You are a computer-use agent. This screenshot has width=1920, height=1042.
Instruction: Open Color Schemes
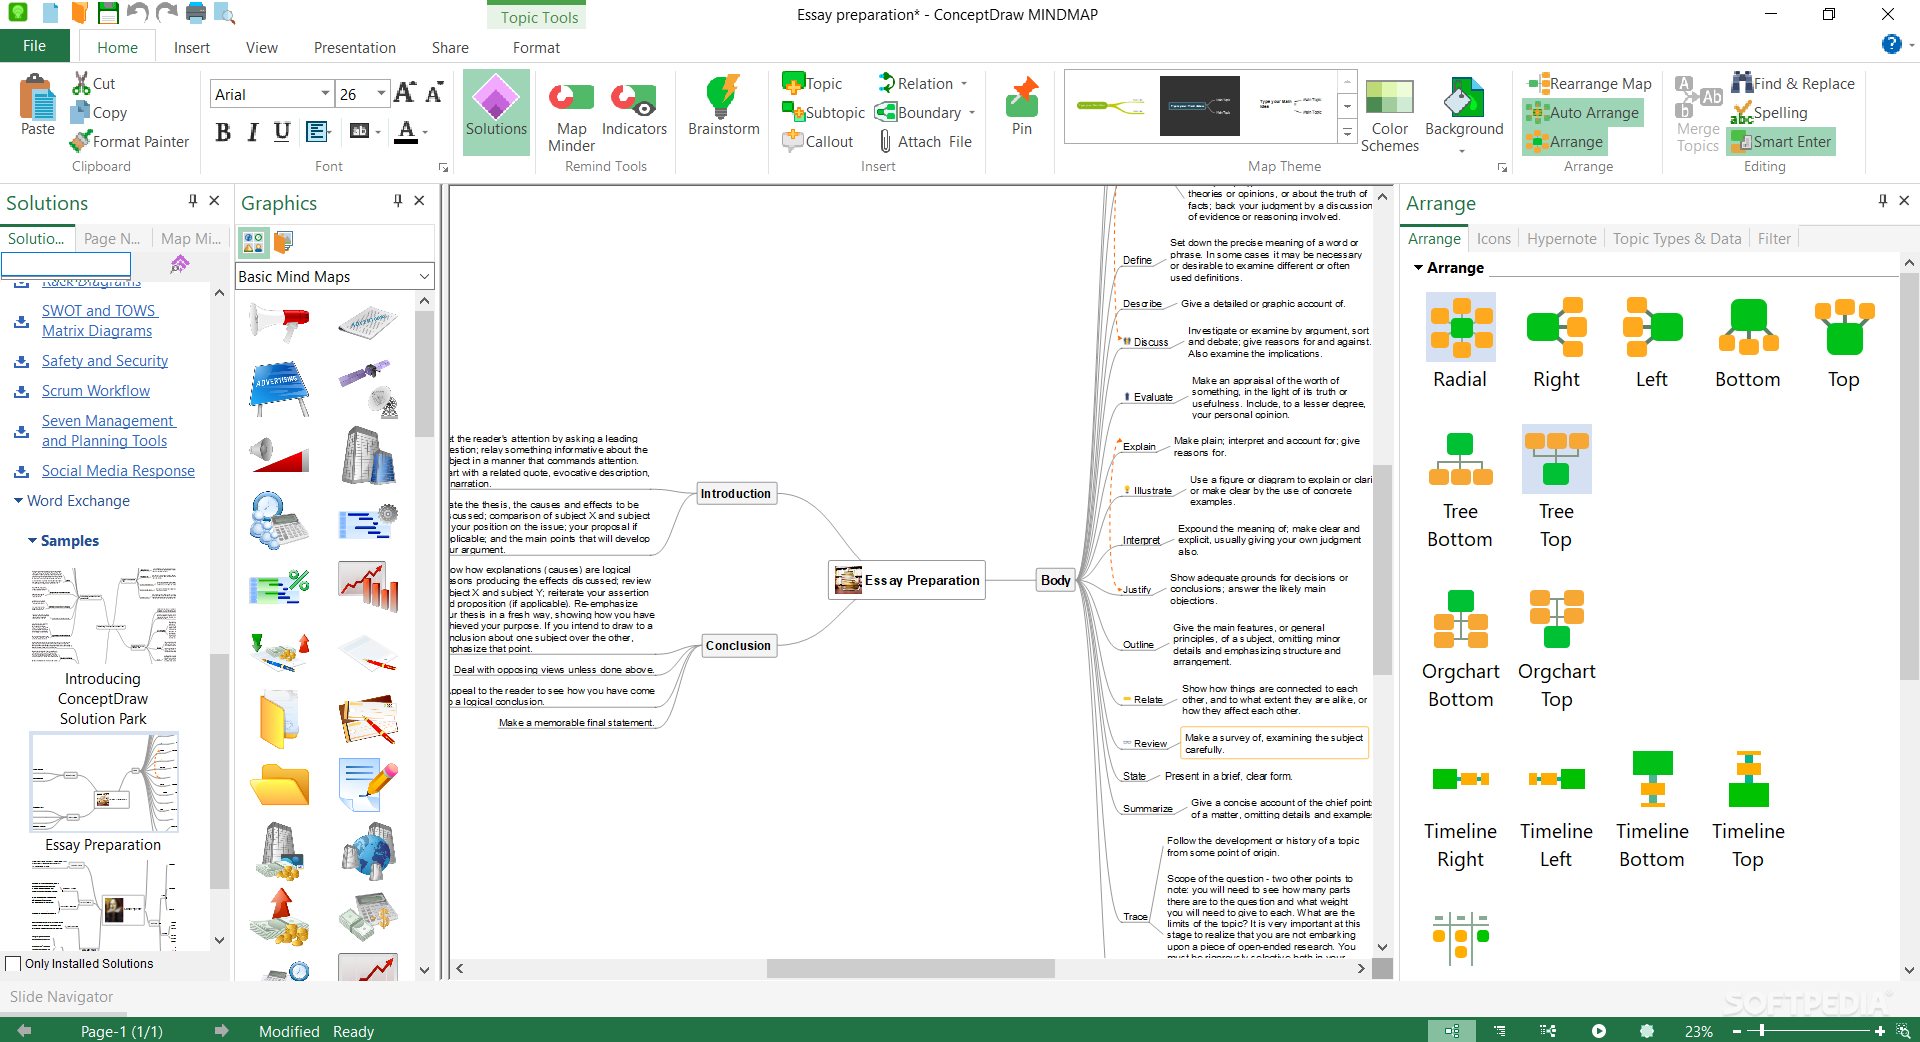1389,116
